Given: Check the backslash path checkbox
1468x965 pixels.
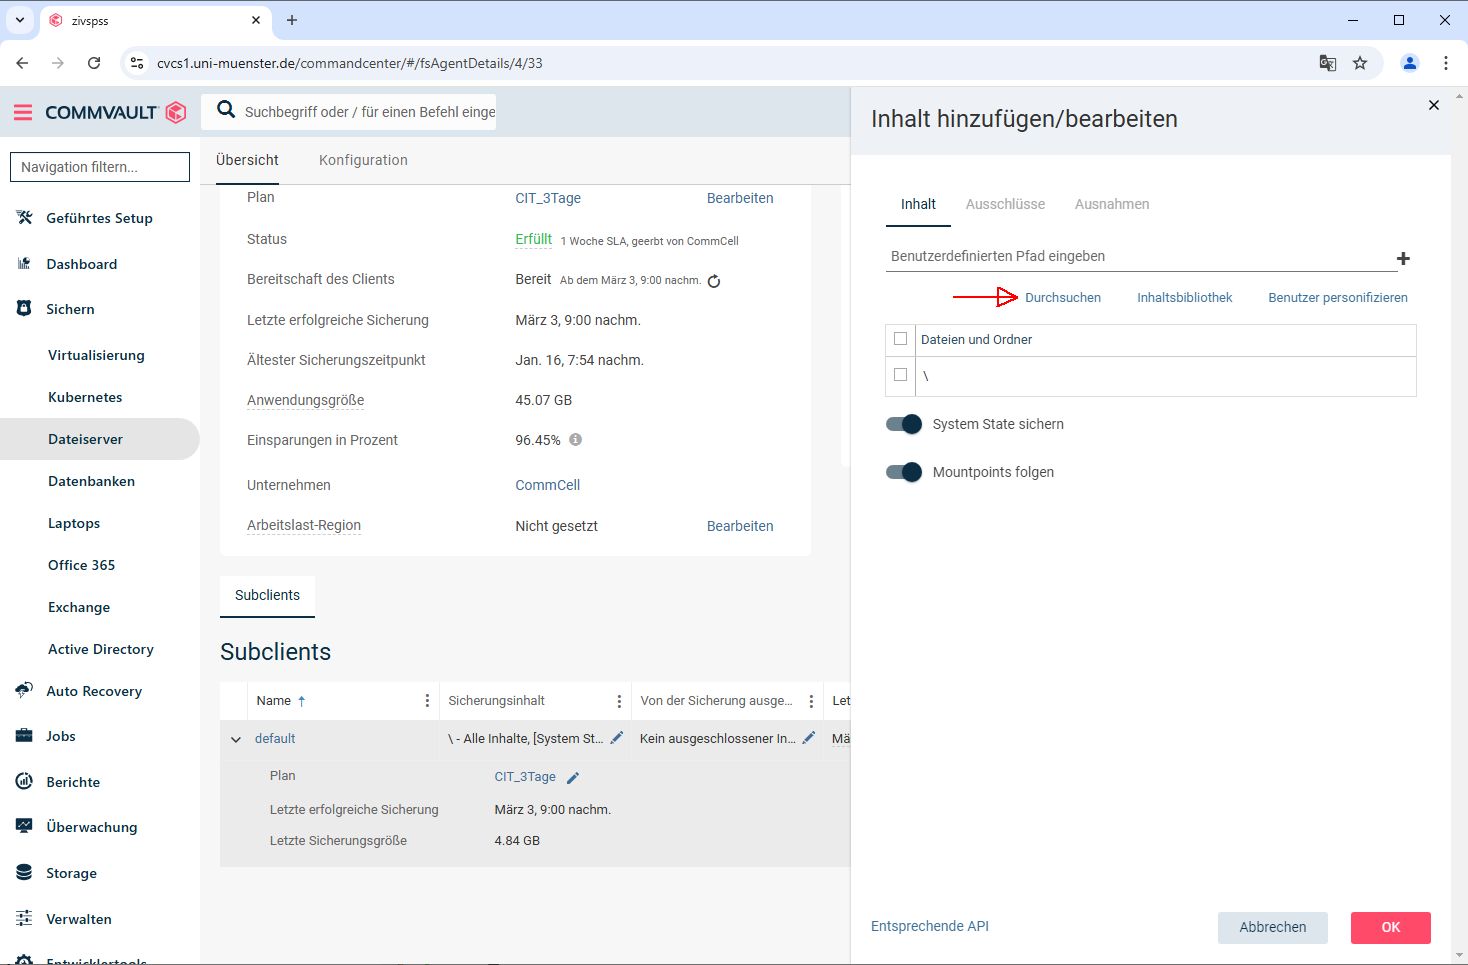Looking at the screenshot, I should tap(900, 375).
